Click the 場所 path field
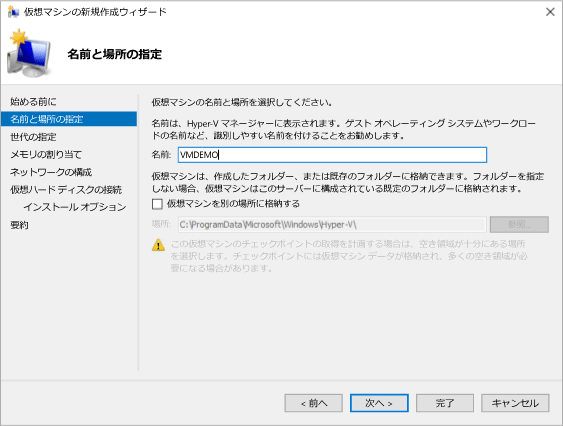563x426 pixels. pyautogui.click(x=332, y=224)
